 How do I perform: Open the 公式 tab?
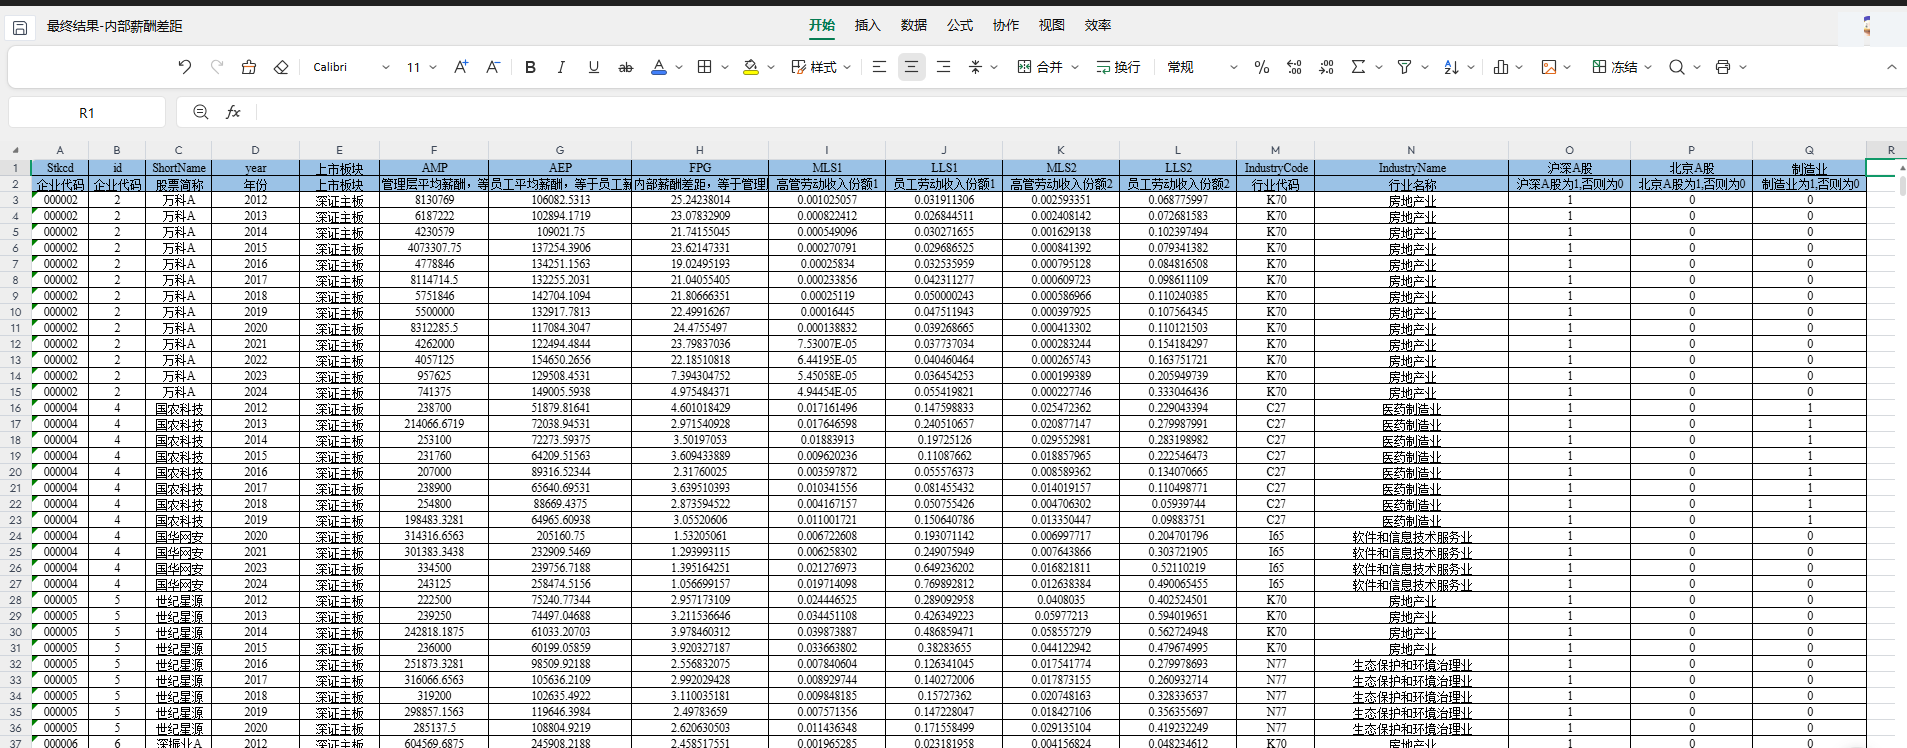[959, 25]
